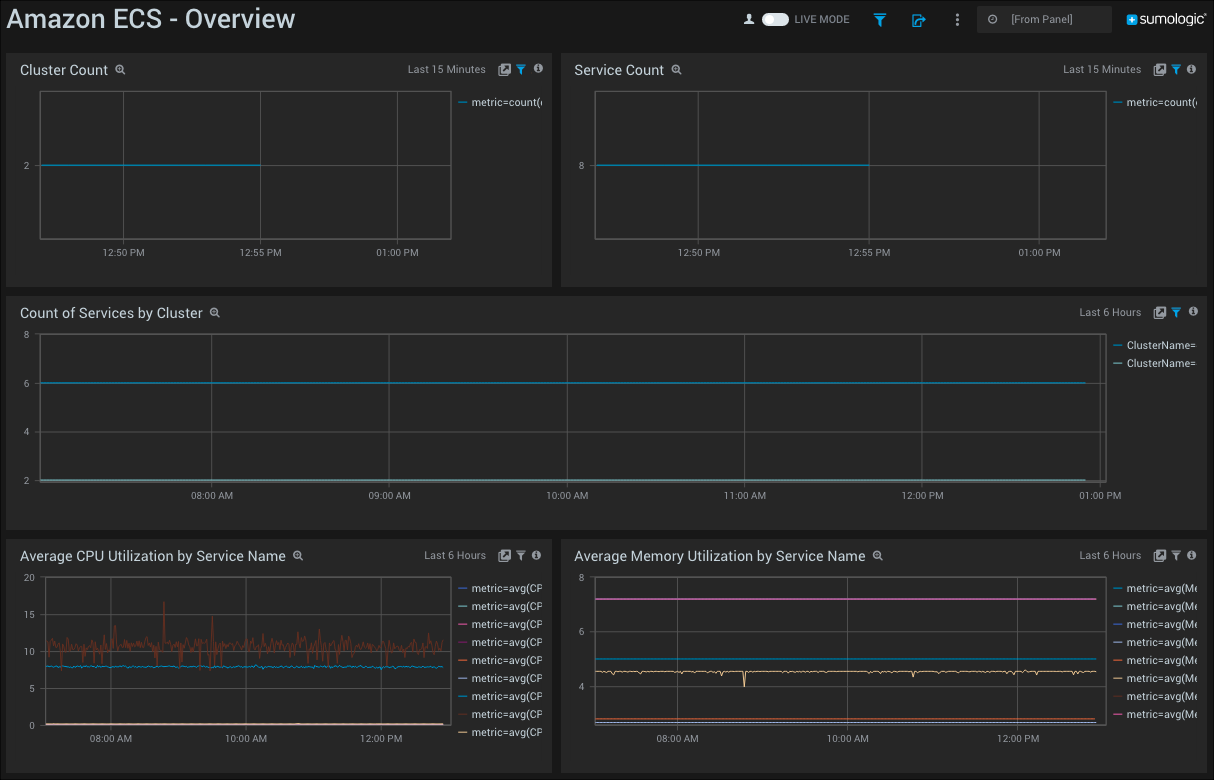Click the blue legend color line on Cluster Count
Viewport: 1214px width, 780px height.
(462, 102)
